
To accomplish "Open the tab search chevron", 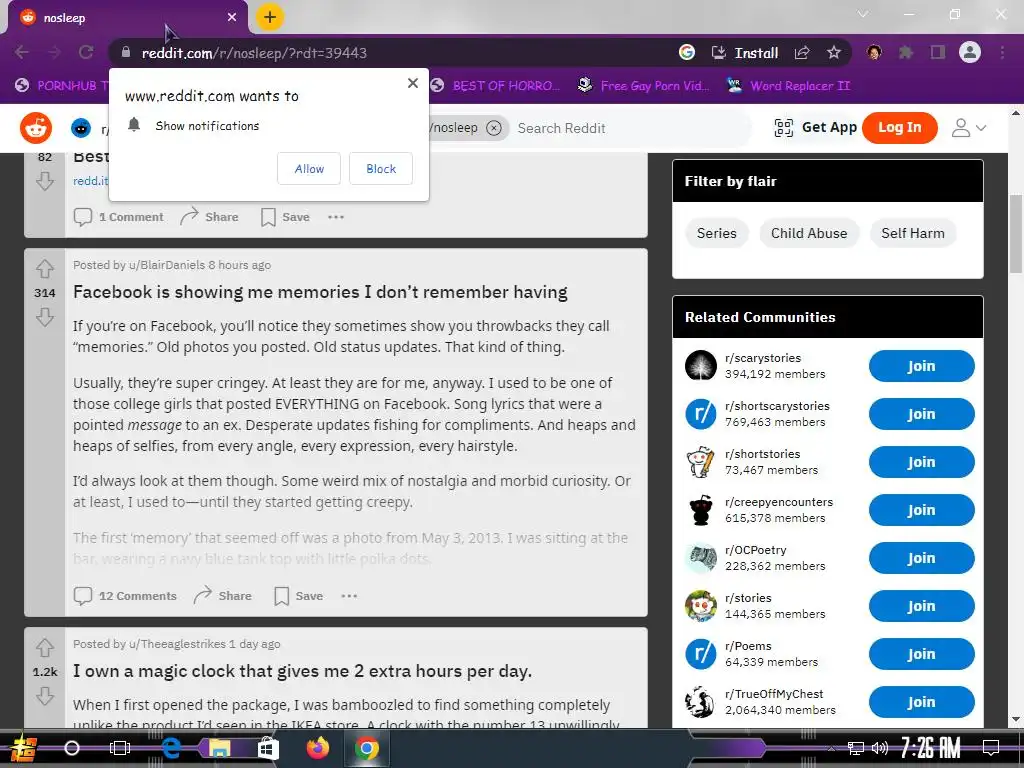I will click(x=863, y=14).
